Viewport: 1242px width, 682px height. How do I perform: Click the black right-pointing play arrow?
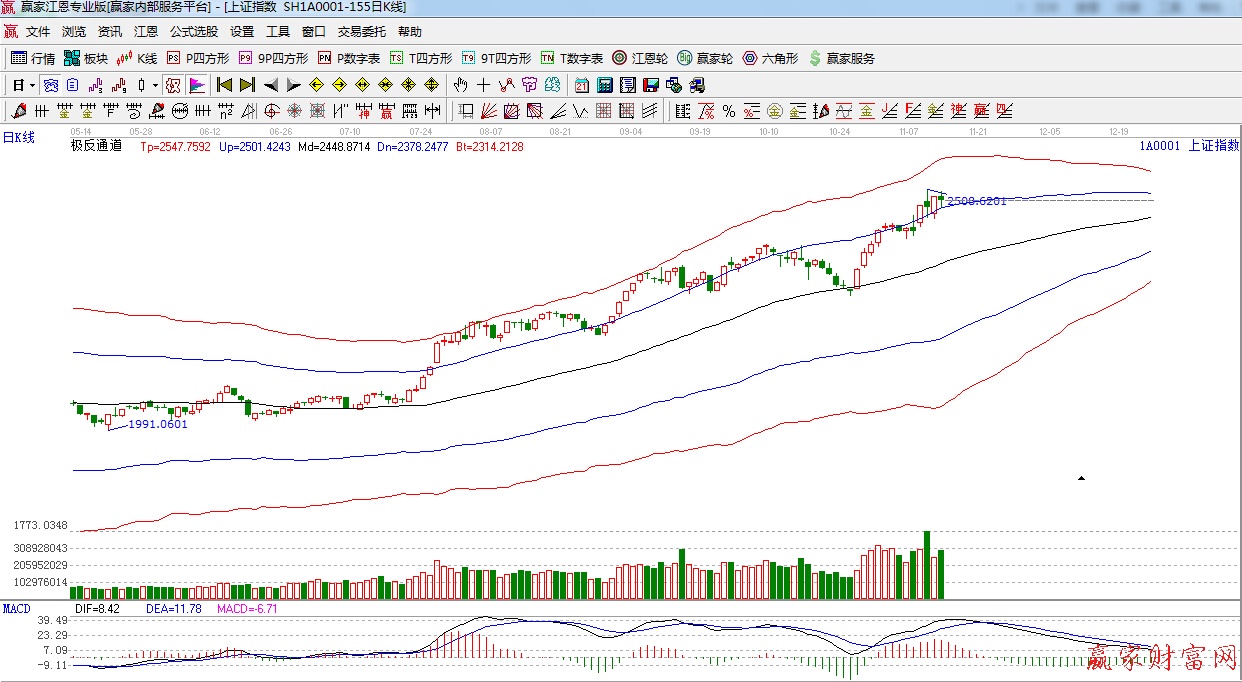click(293, 85)
